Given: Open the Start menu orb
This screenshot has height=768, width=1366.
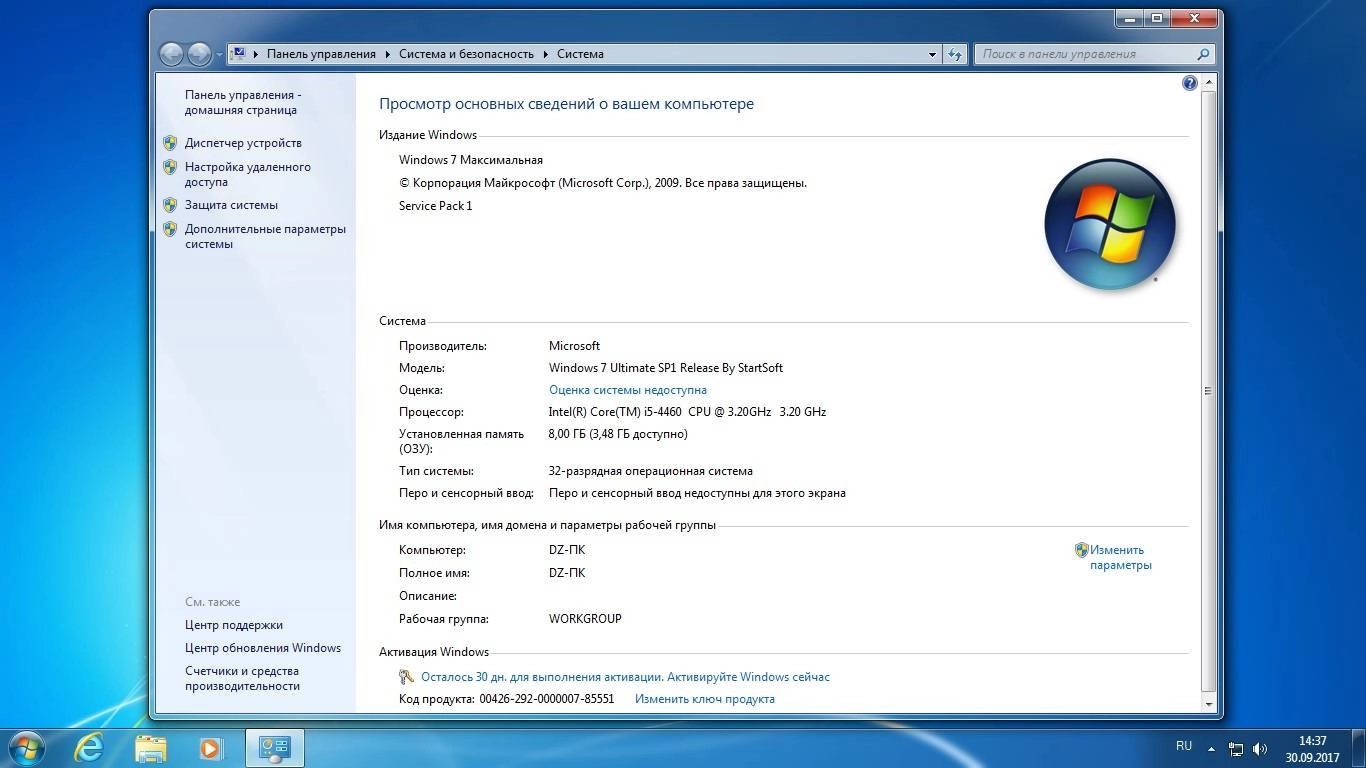Looking at the screenshot, I should coord(26,747).
